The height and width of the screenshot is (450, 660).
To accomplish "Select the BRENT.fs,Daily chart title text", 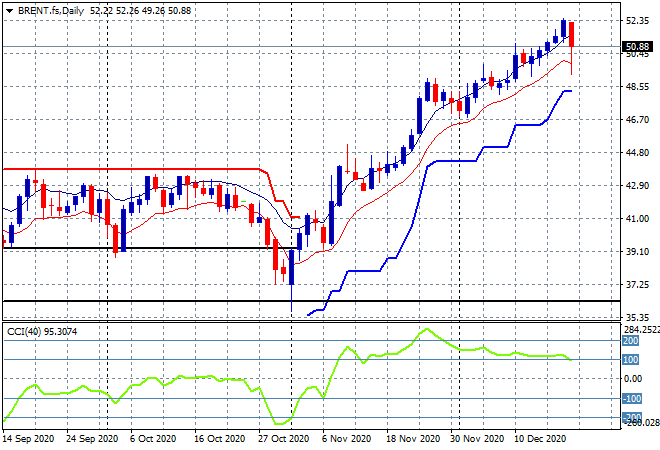I will pos(51,11).
